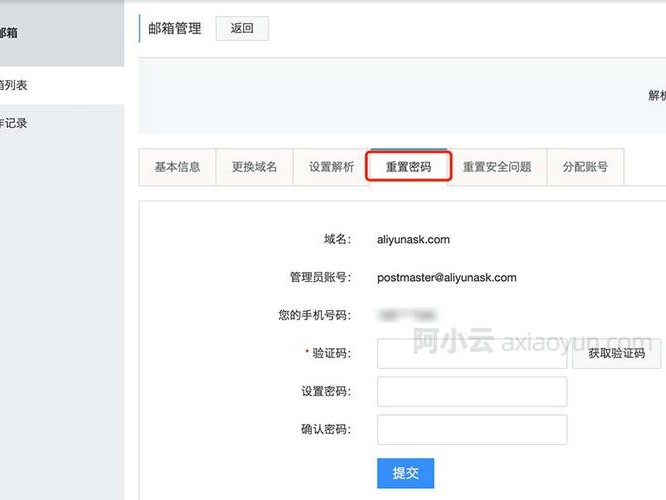Open the 更换域名 tab
The image size is (666, 500).
(x=254, y=167)
